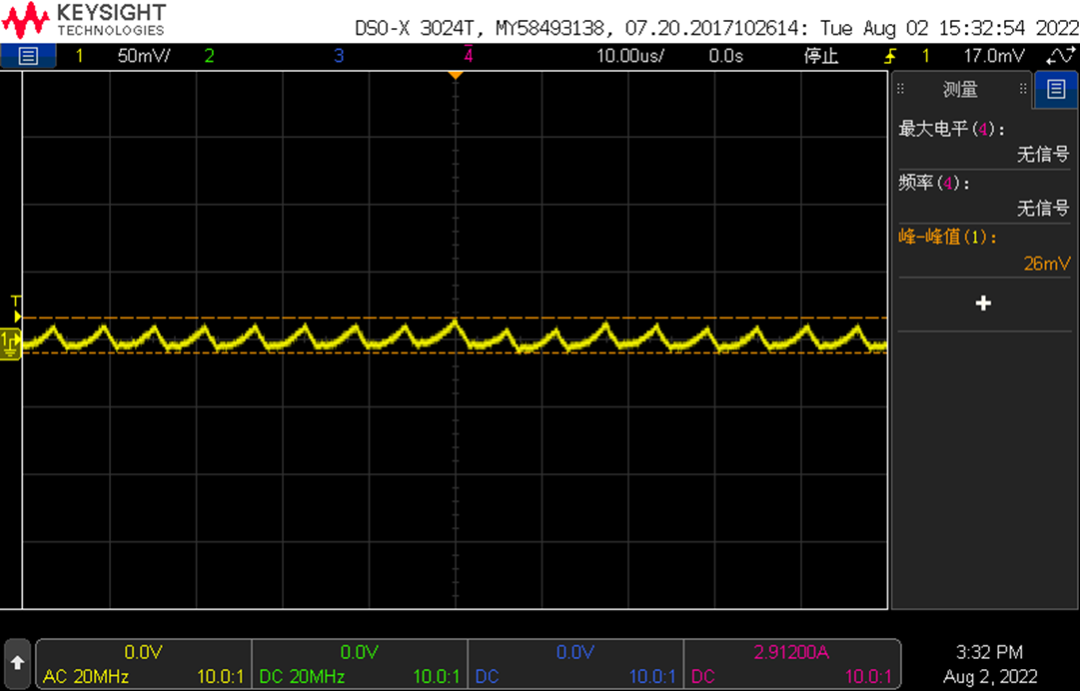Image resolution: width=1080 pixels, height=691 pixels.
Task: Open the 50mV/ vertical scale setting
Action: (x=143, y=56)
